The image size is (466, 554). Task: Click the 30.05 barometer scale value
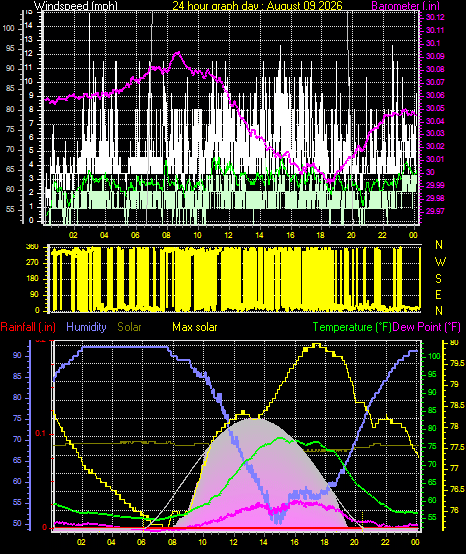[x=435, y=108]
